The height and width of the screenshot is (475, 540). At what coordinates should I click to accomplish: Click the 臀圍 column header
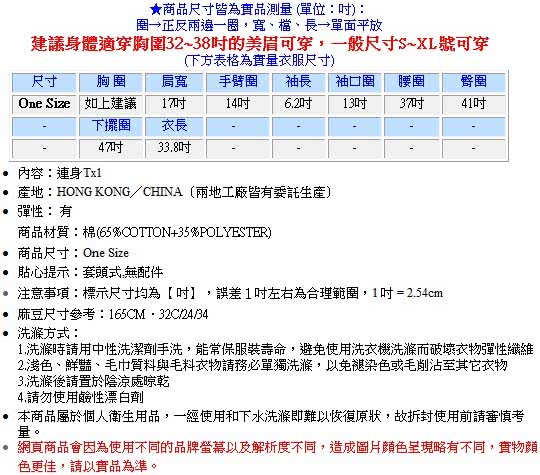[x=474, y=82]
